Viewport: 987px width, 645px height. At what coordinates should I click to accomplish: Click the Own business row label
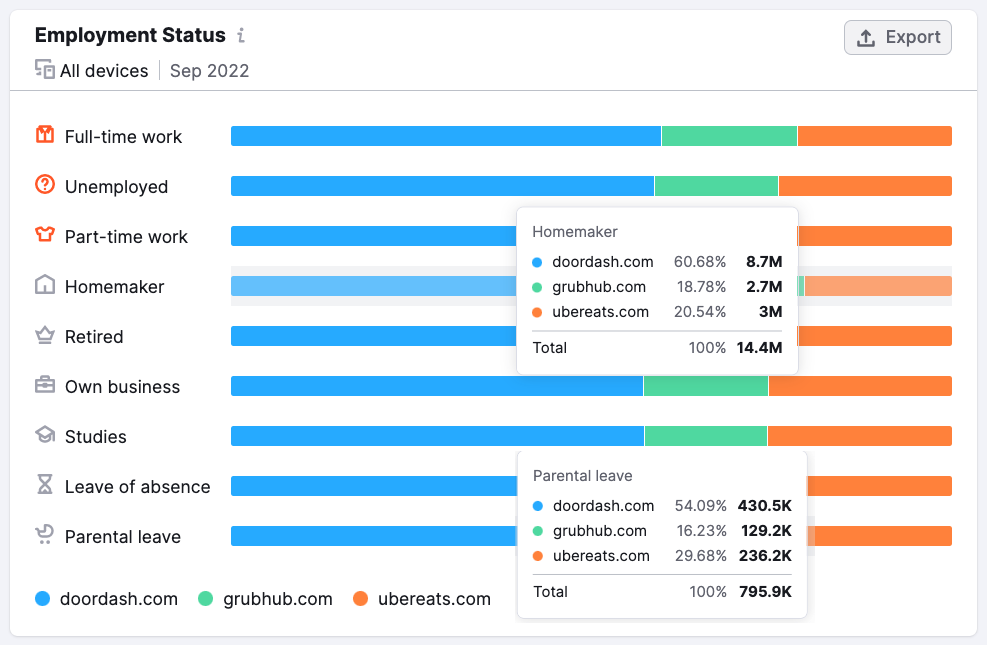pos(123,386)
